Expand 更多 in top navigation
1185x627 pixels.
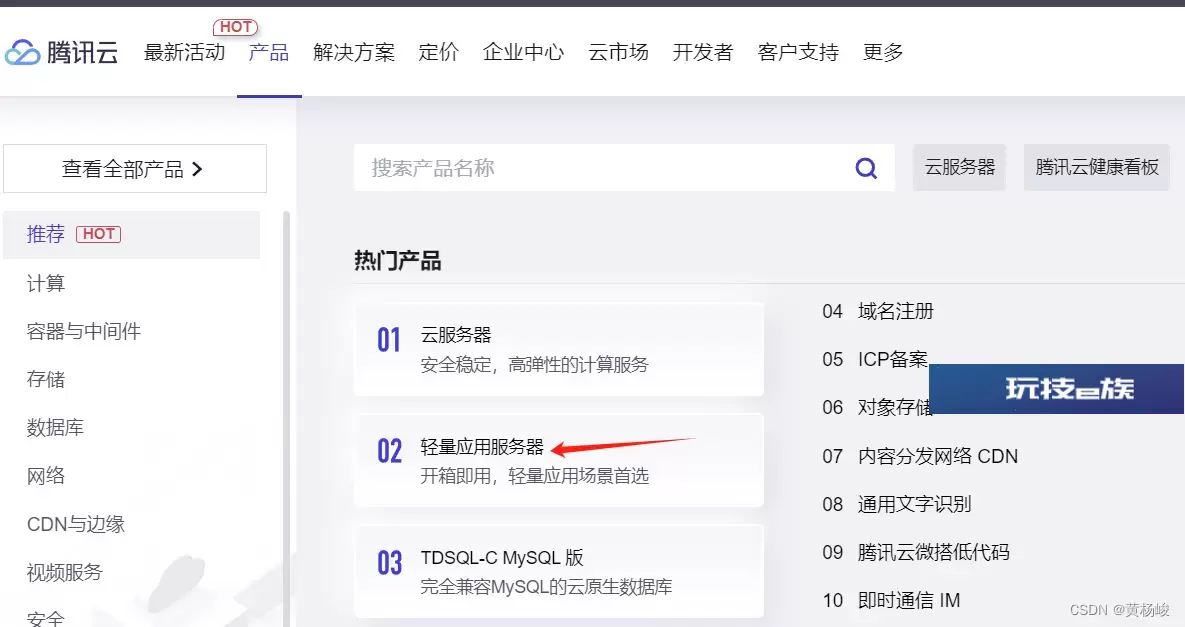883,52
